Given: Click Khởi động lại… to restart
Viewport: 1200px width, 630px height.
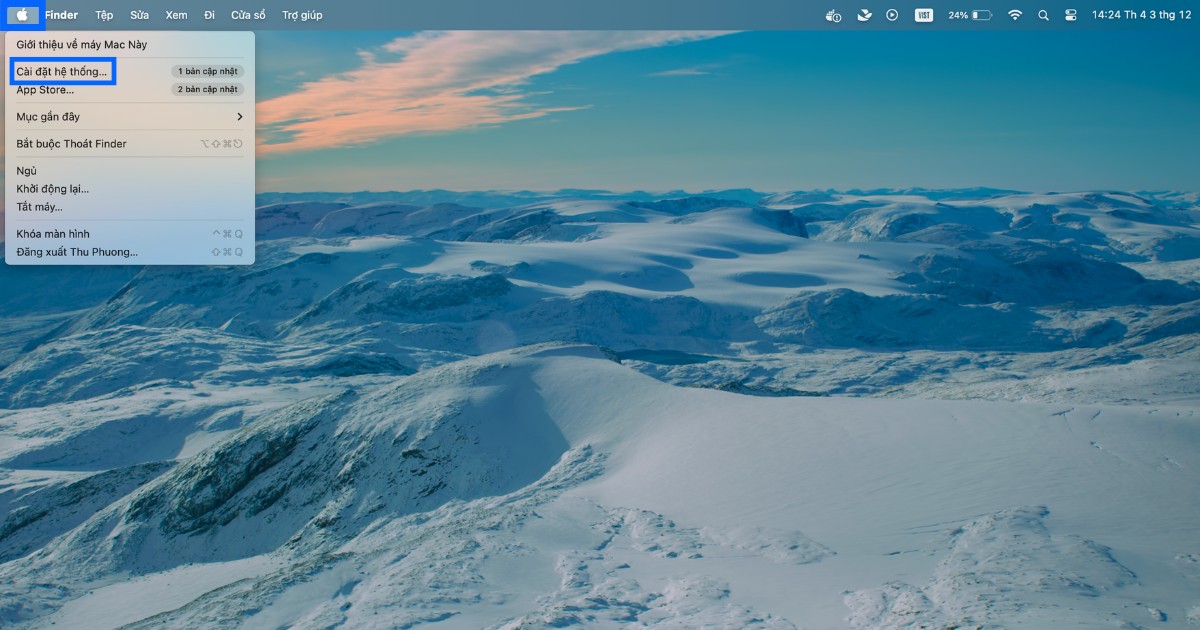Looking at the screenshot, I should pyautogui.click(x=52, y=189).
